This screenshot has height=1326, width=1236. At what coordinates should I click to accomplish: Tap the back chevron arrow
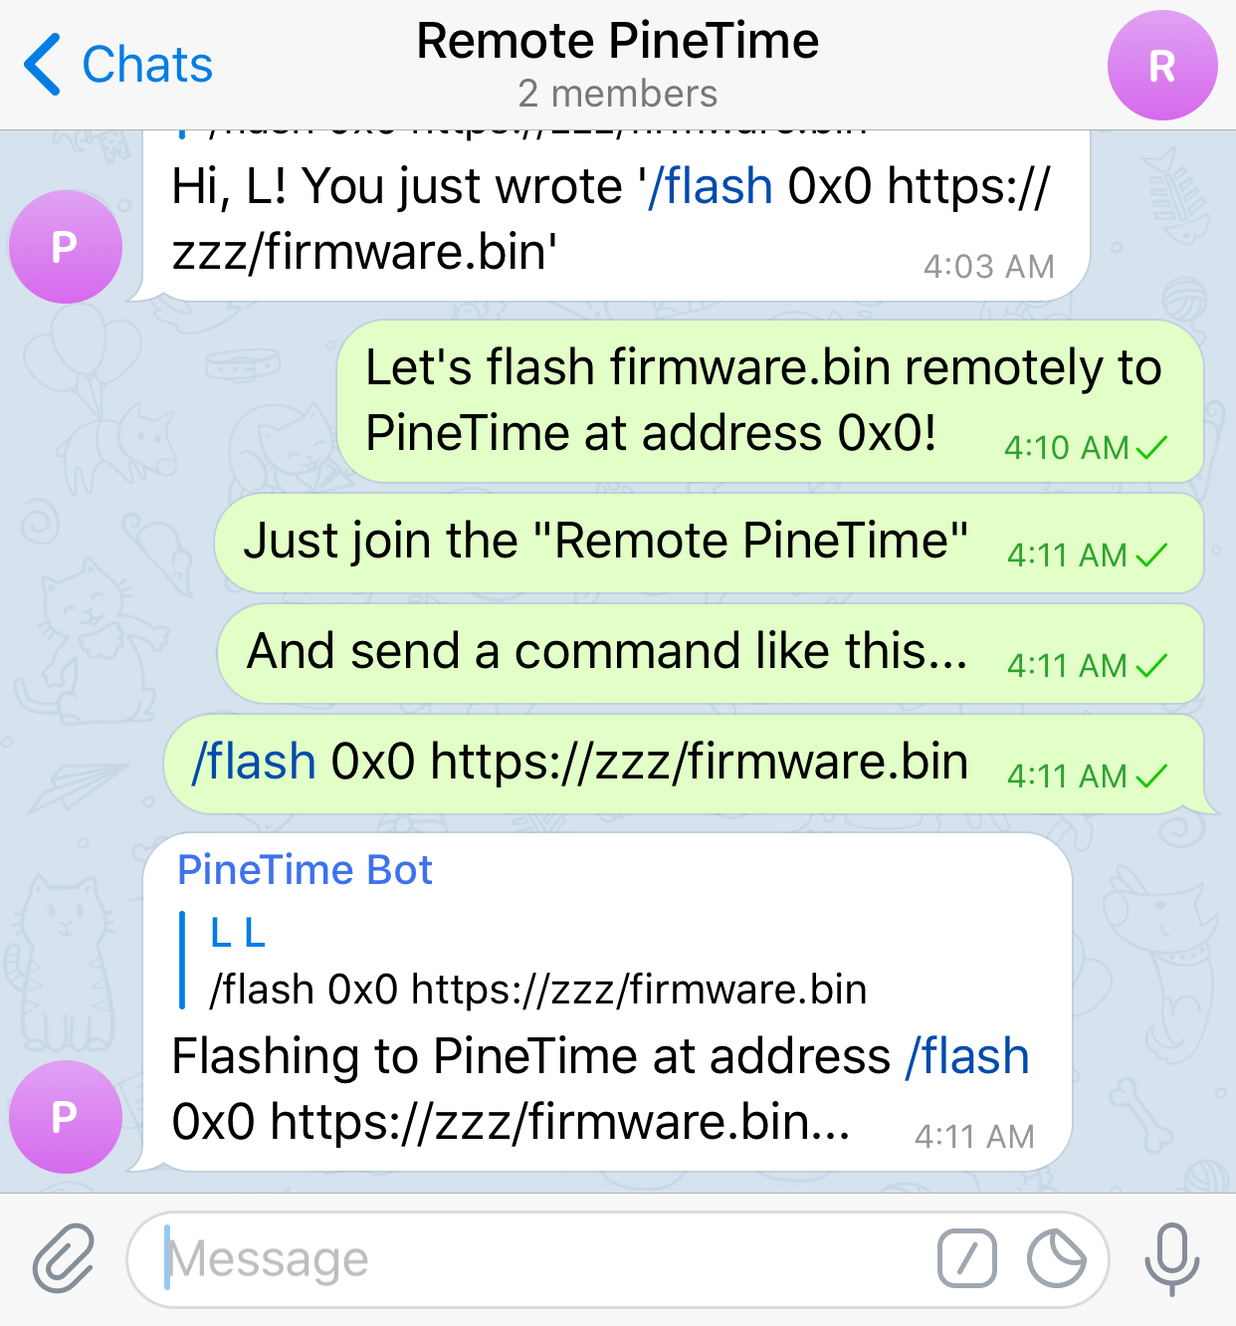coord(42,64)
